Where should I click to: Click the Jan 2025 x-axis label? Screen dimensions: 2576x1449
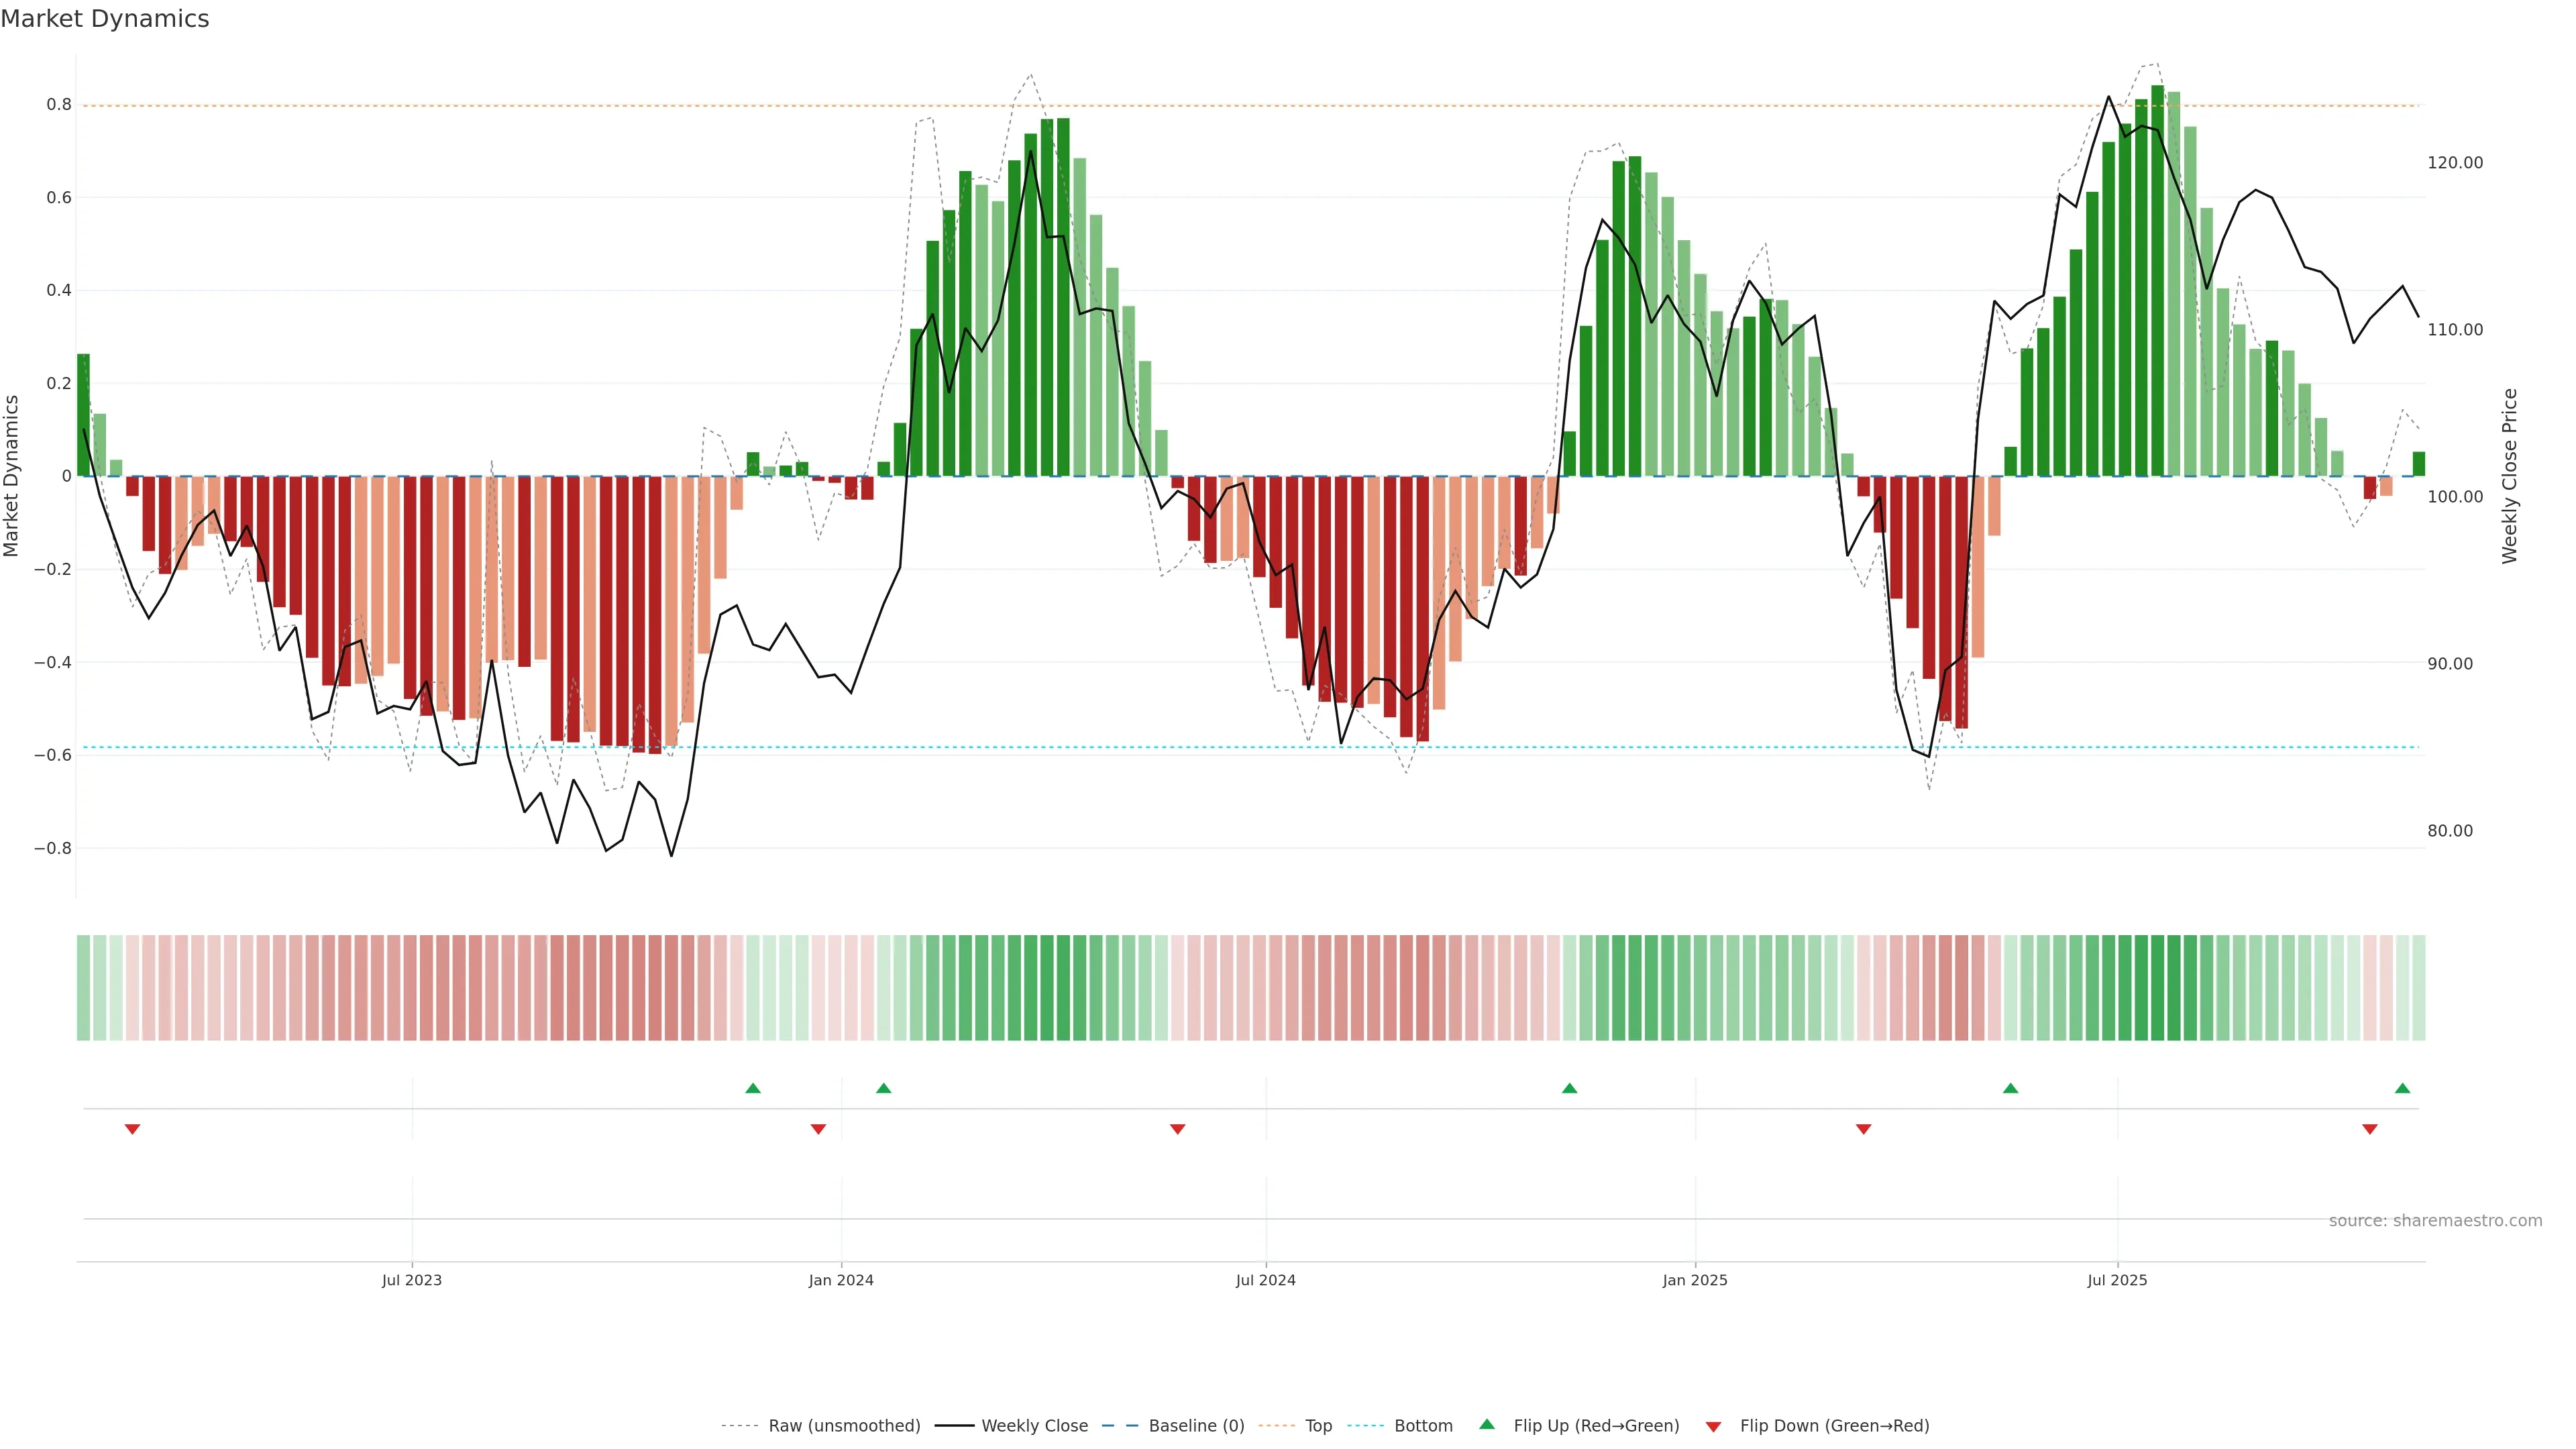[x=1694, y=1280]
